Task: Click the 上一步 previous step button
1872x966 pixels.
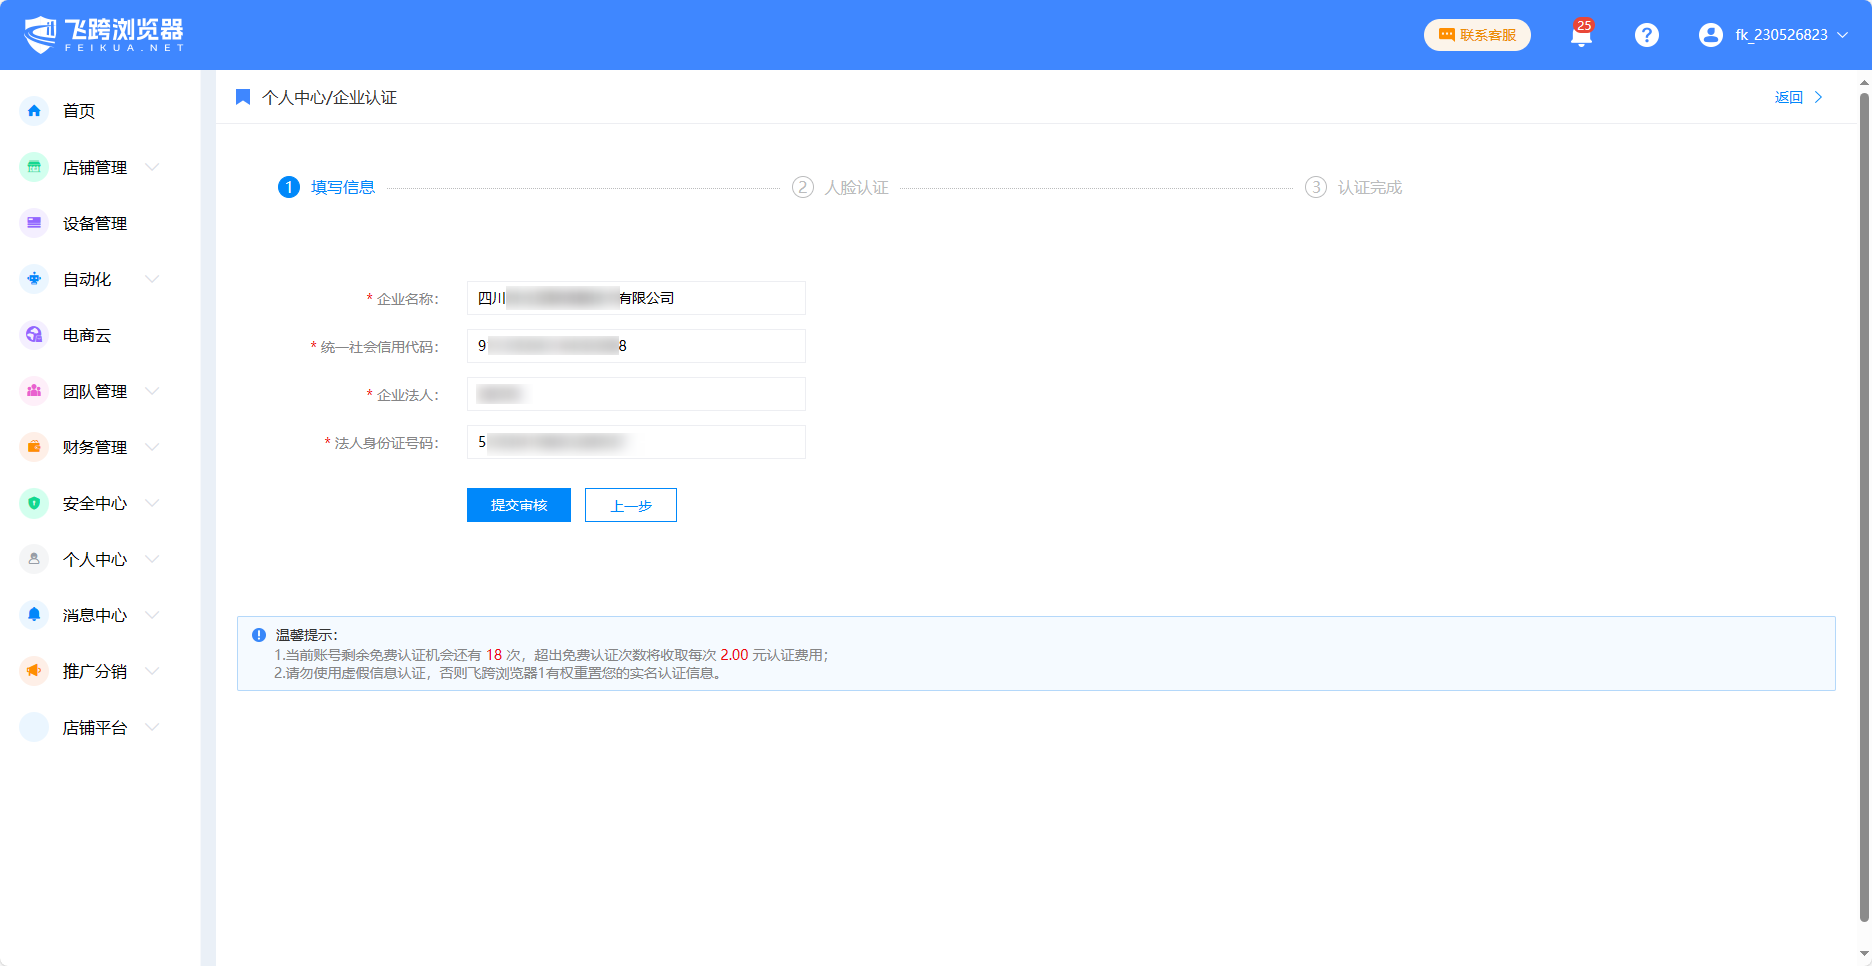Action: (x=630, y=505)
